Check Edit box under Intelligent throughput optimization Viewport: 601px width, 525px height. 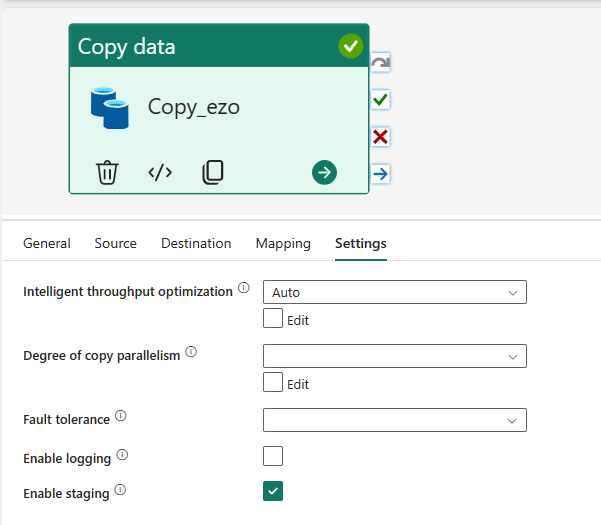pos(272,319)
